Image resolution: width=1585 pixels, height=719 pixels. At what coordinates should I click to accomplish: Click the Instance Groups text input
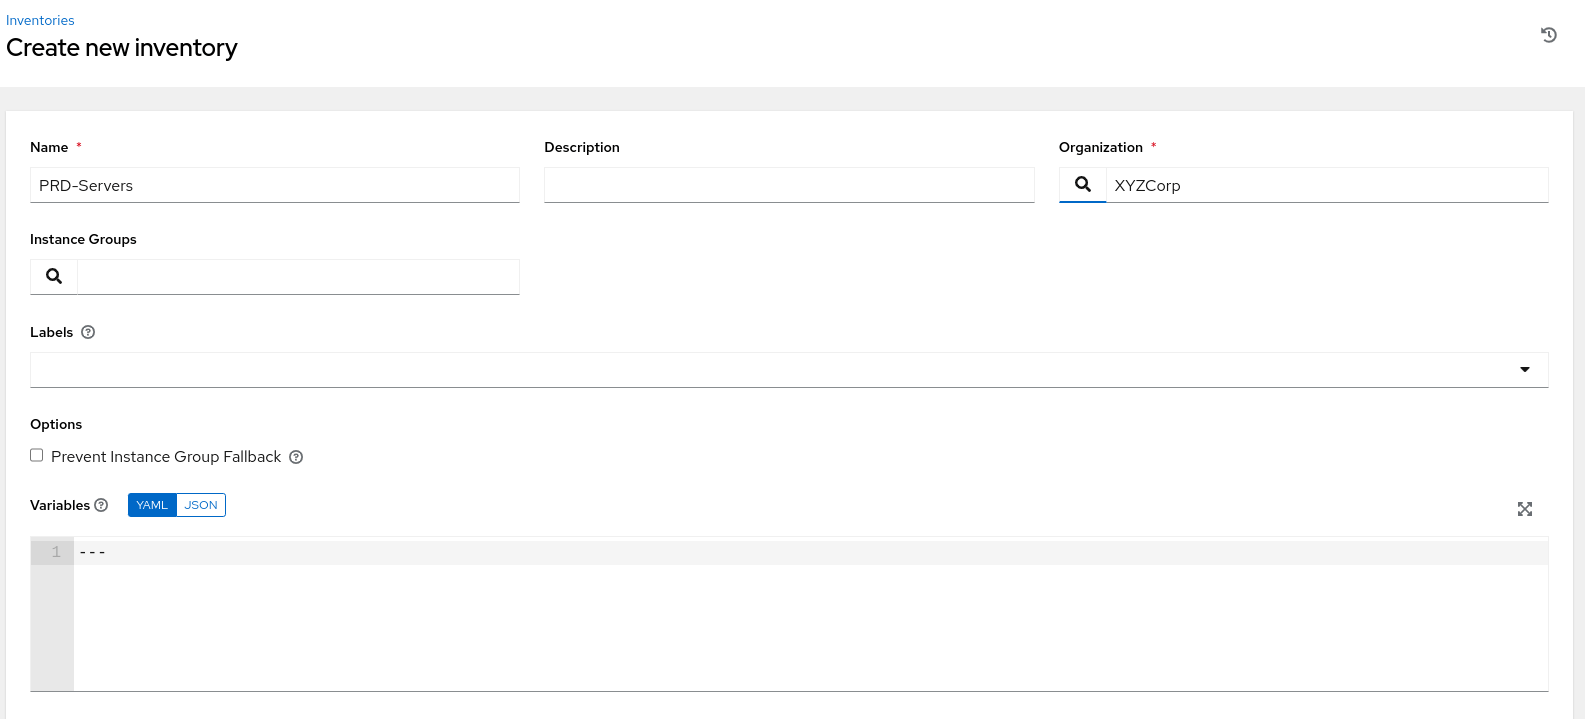pyautogui.click(x=298, y=277)
